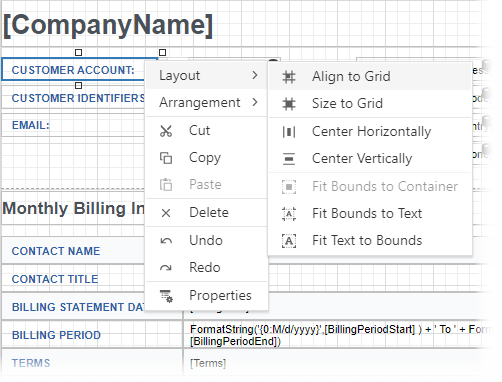The width and height of the screenshot is (502, 382).
Task: Click the Paste clipboard icon
Action: click(166, 185)
